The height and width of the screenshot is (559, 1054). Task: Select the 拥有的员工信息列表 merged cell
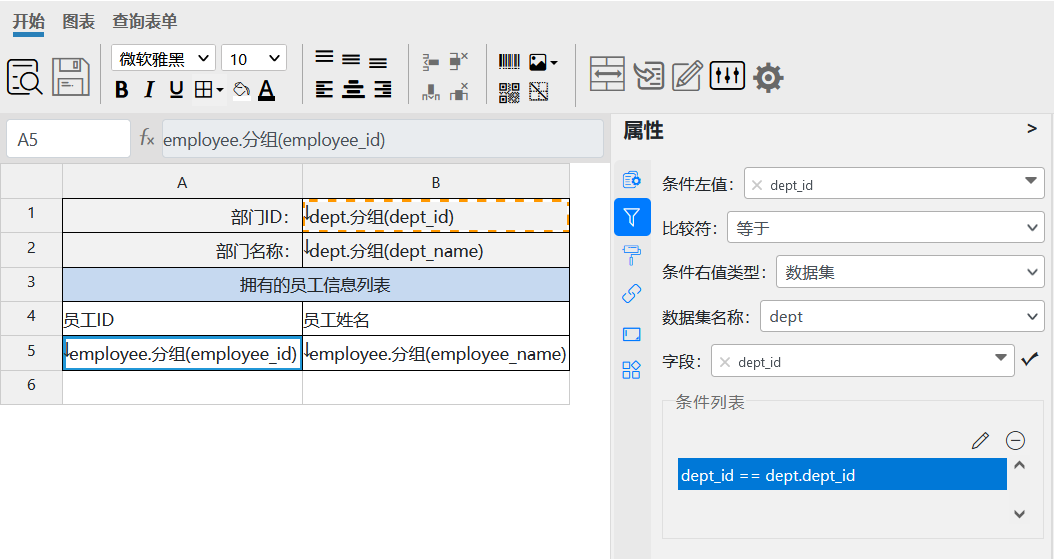(316, 285)
